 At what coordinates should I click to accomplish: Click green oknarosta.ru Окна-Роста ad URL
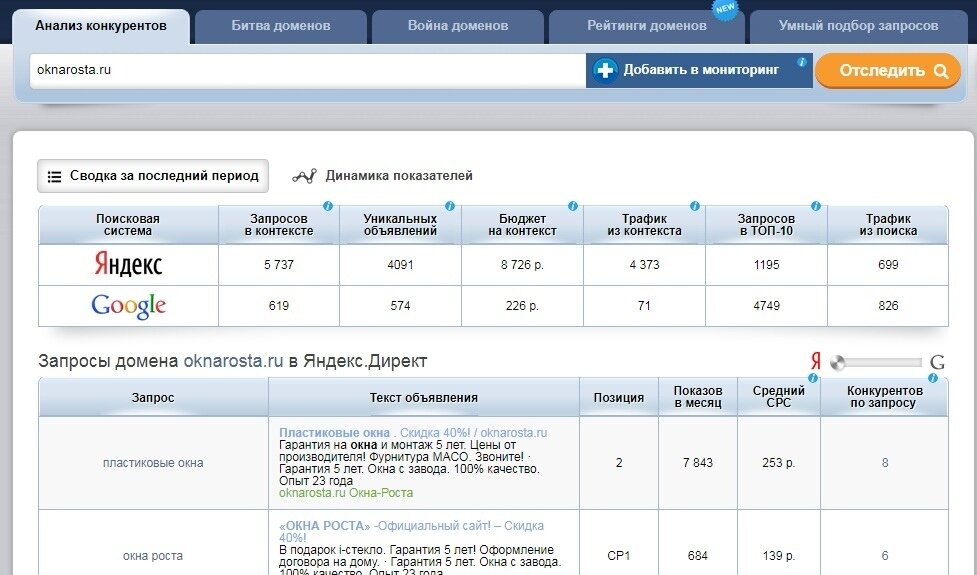pyautogui.click(x=346, y=493)
